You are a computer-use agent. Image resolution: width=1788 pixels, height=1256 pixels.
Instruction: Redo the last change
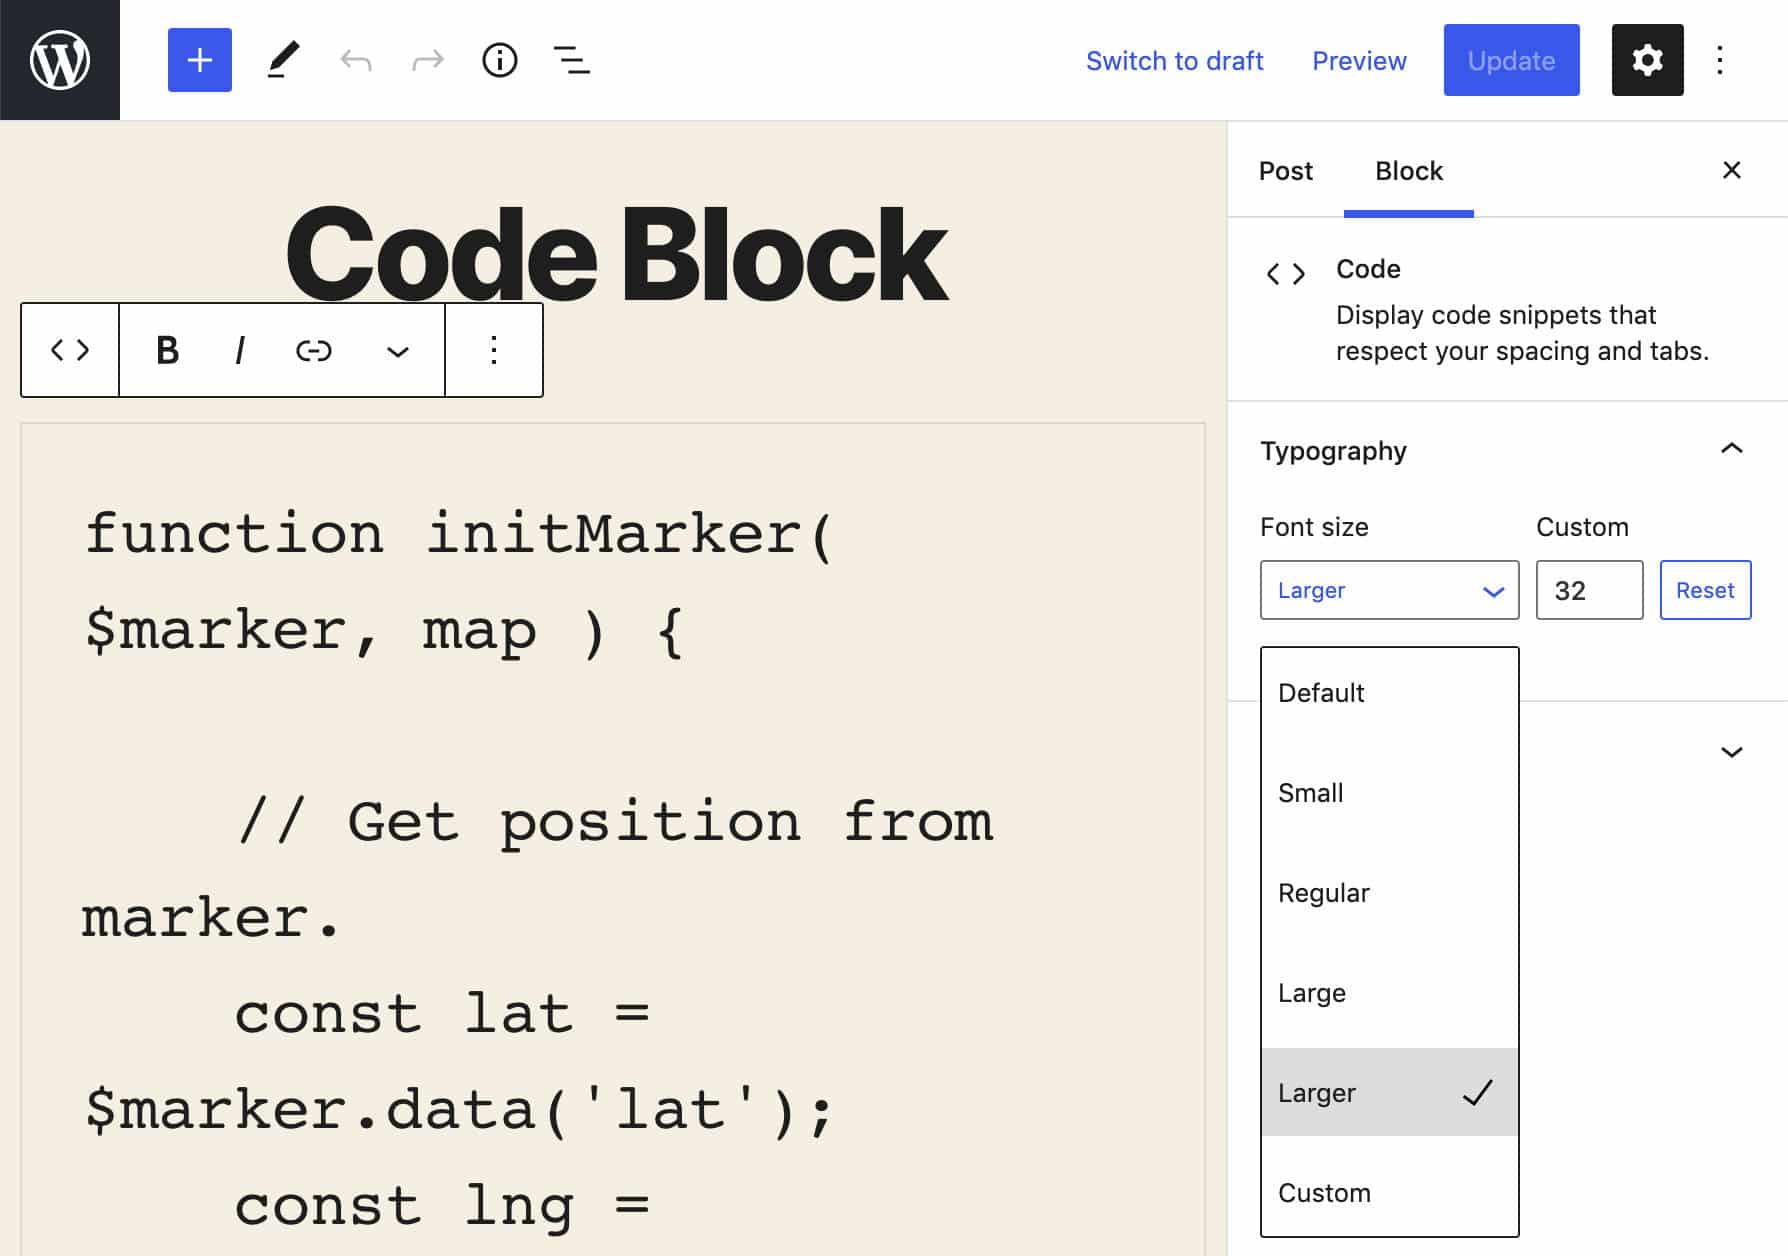tap(427, 60)
